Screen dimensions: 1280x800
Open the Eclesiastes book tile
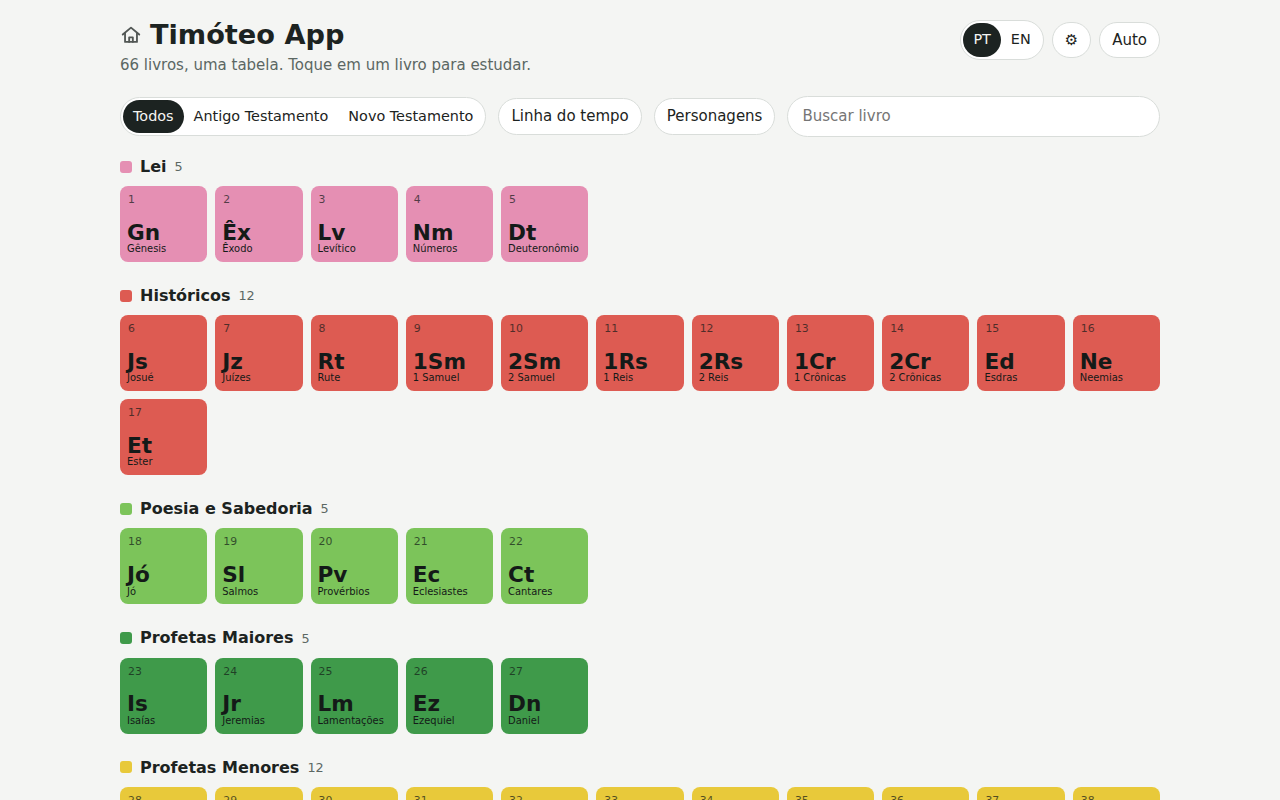pyautogui.click(x=449, y=566)
